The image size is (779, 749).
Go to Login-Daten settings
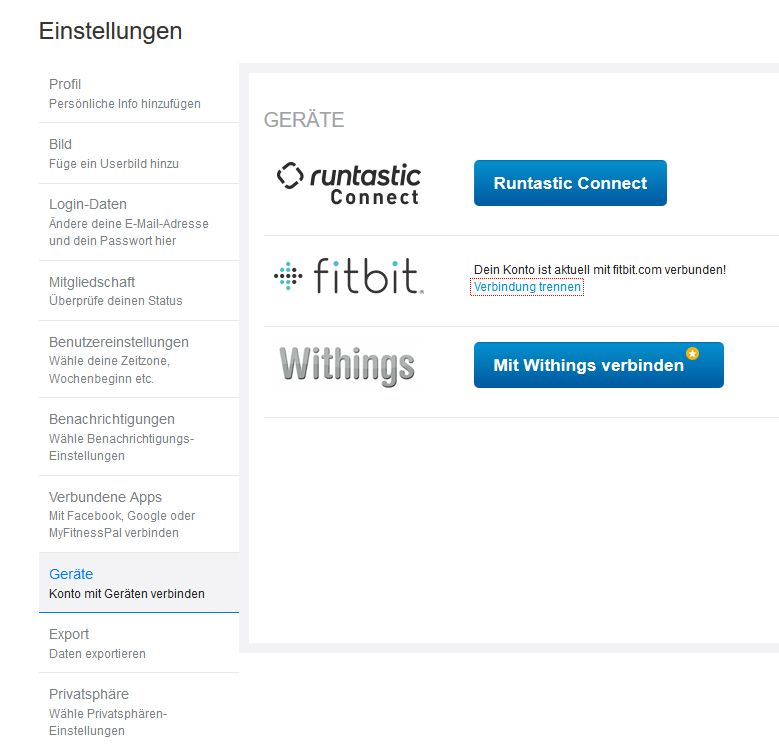[x=139, y=222]
